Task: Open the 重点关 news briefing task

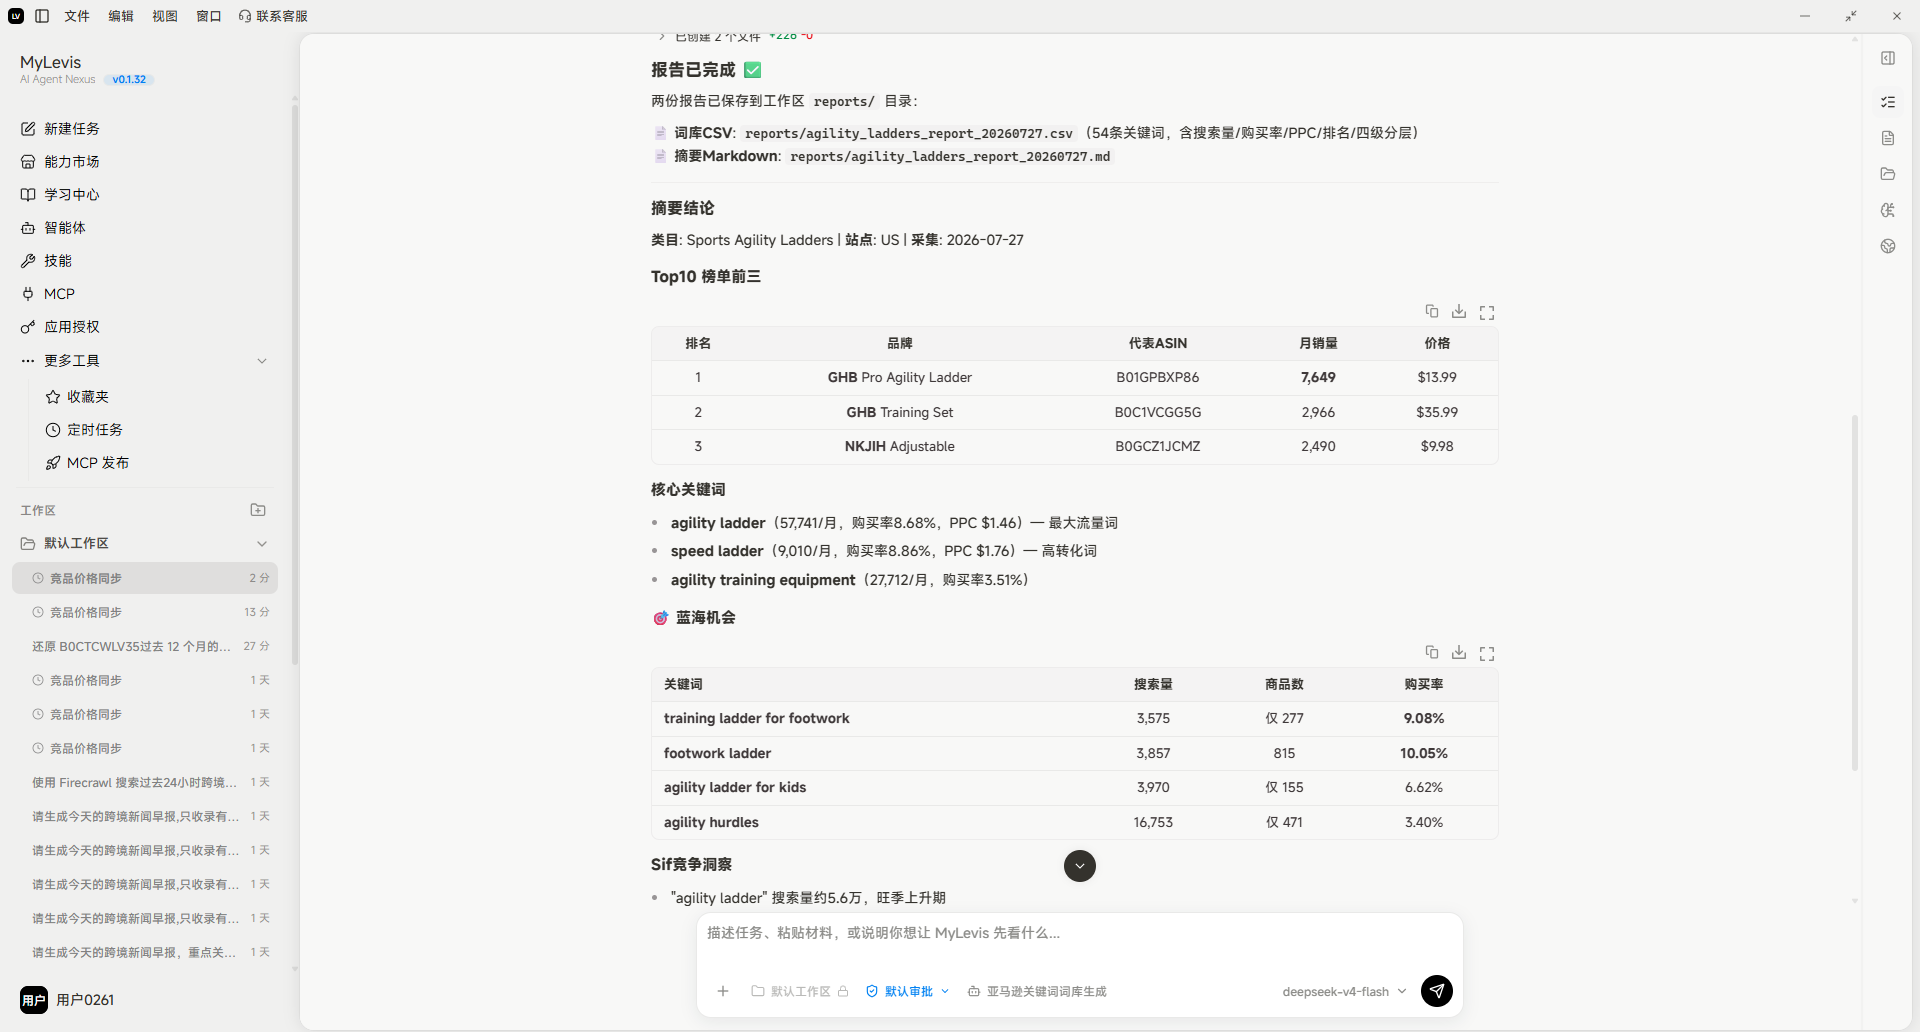Action: 145,952
